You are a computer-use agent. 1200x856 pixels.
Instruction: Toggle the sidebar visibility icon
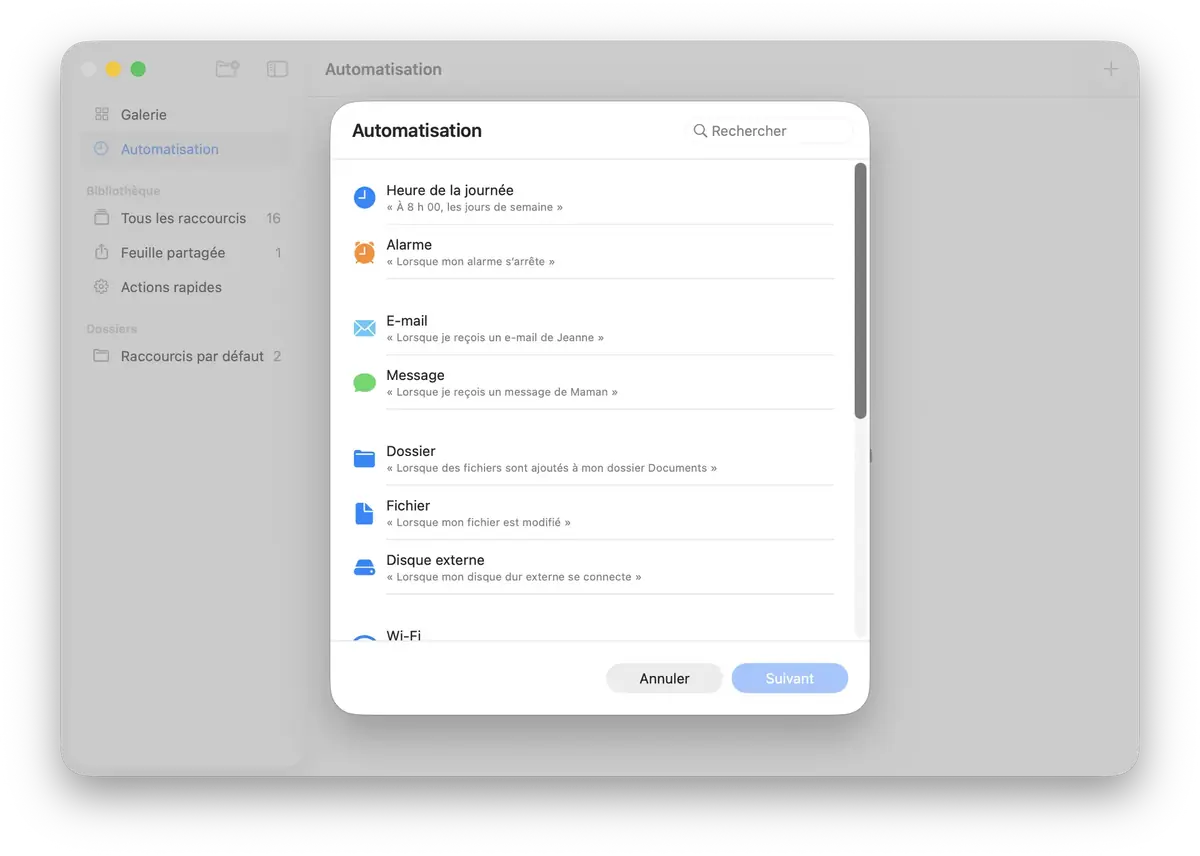pos(277,69)
